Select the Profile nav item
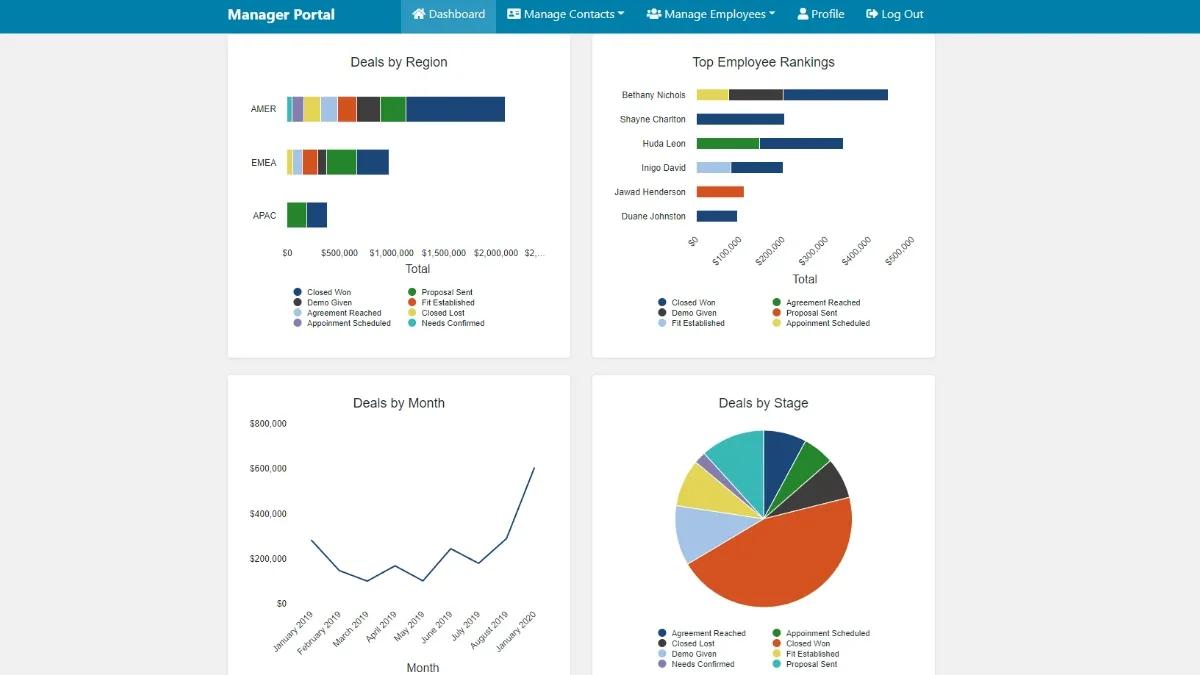The height and width of the screenshot is (675, 1200). 820,14
